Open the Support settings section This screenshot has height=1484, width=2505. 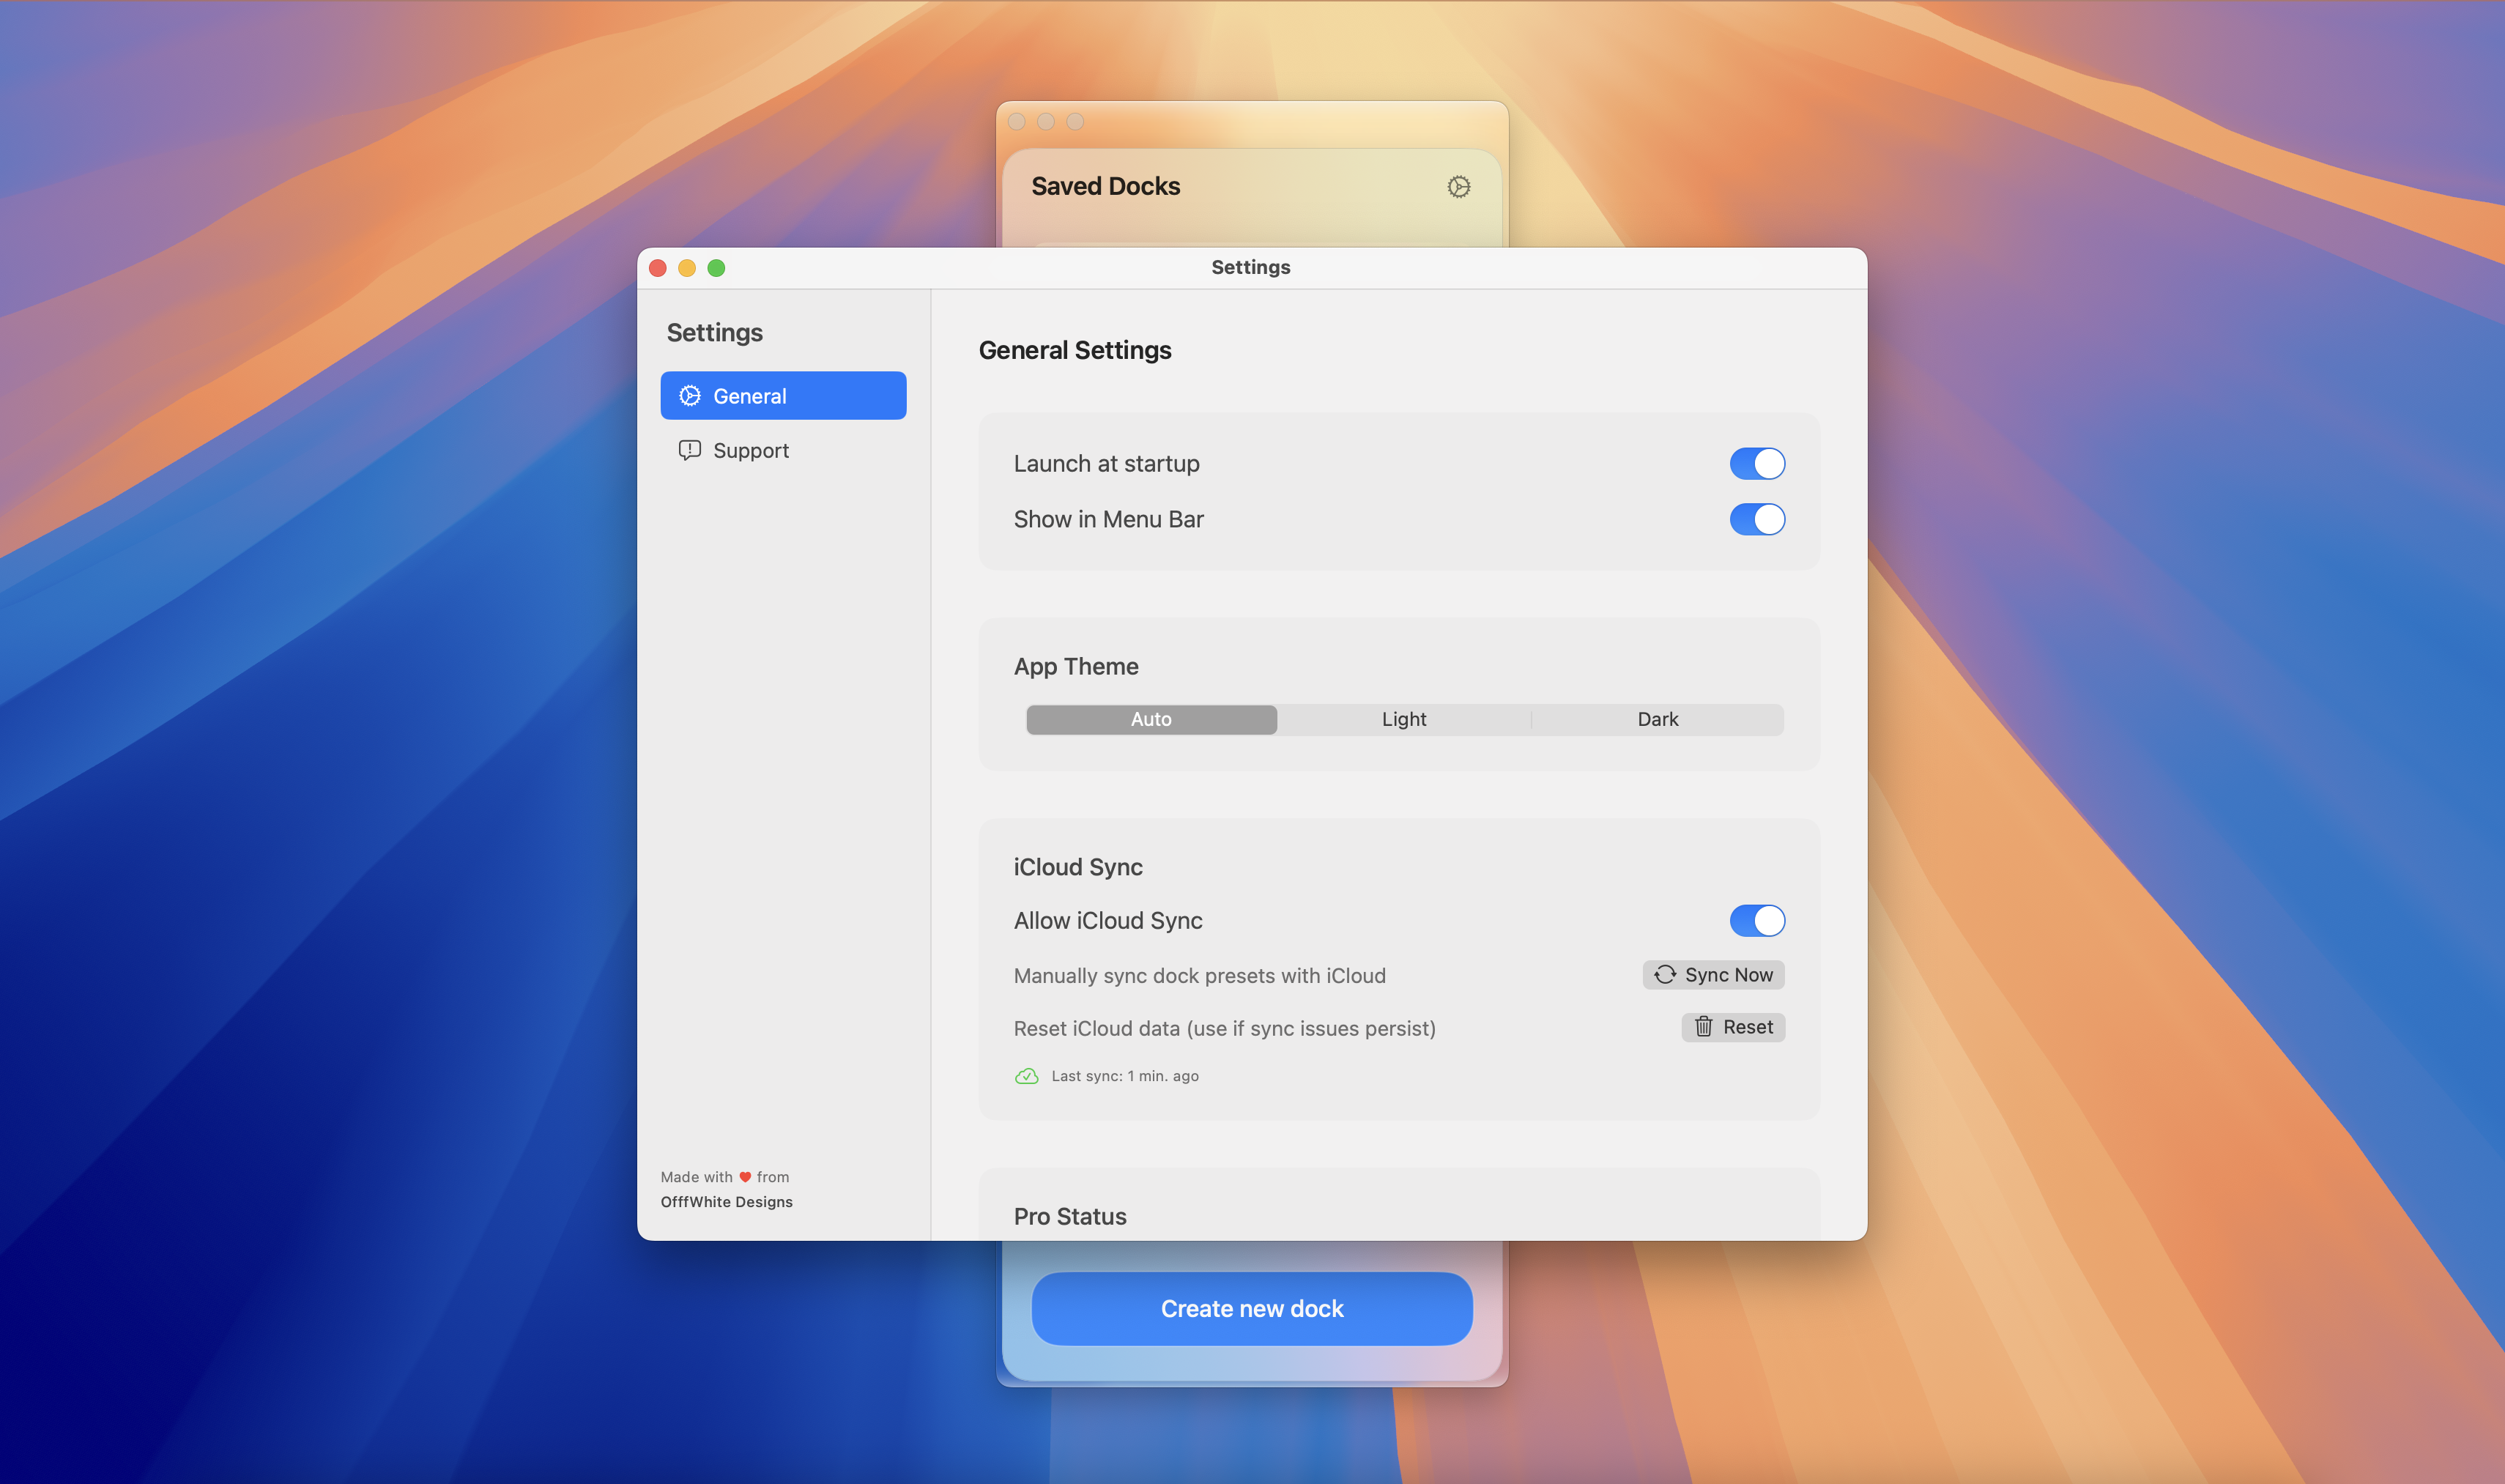751,451
